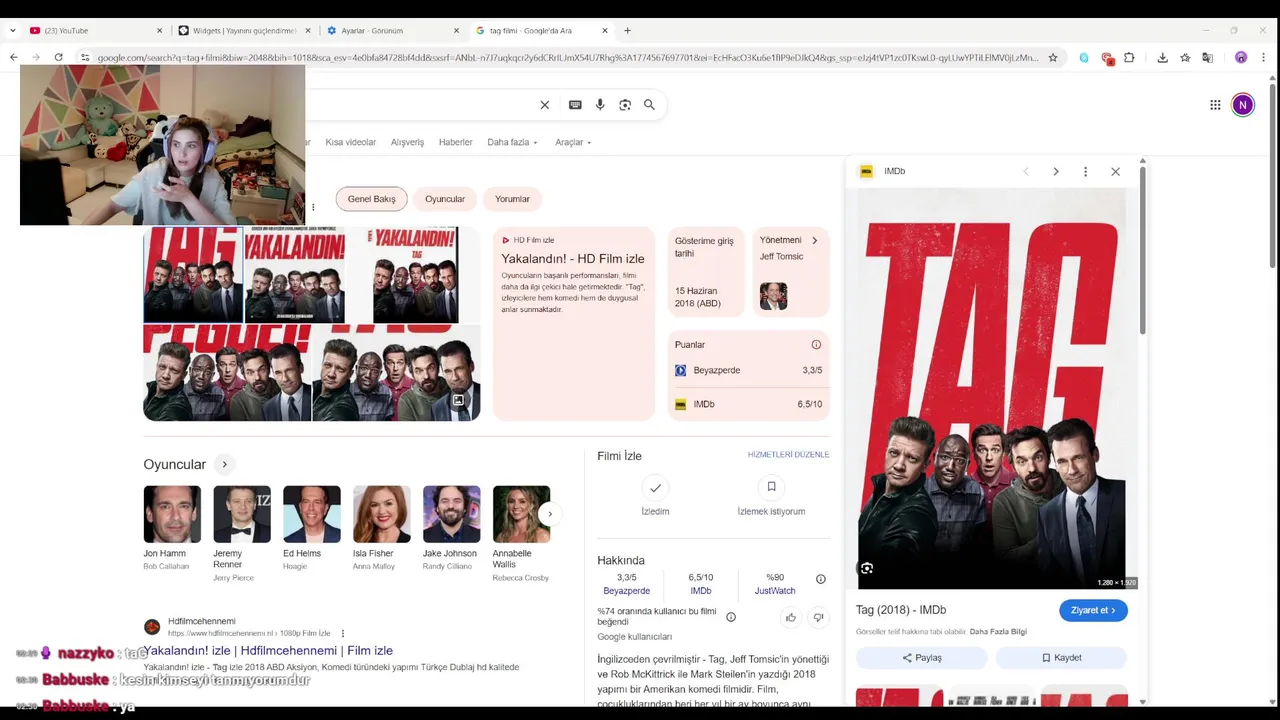Select the Genel Bakış chip
Screen dimensions: 1280x720
(371, 199)
